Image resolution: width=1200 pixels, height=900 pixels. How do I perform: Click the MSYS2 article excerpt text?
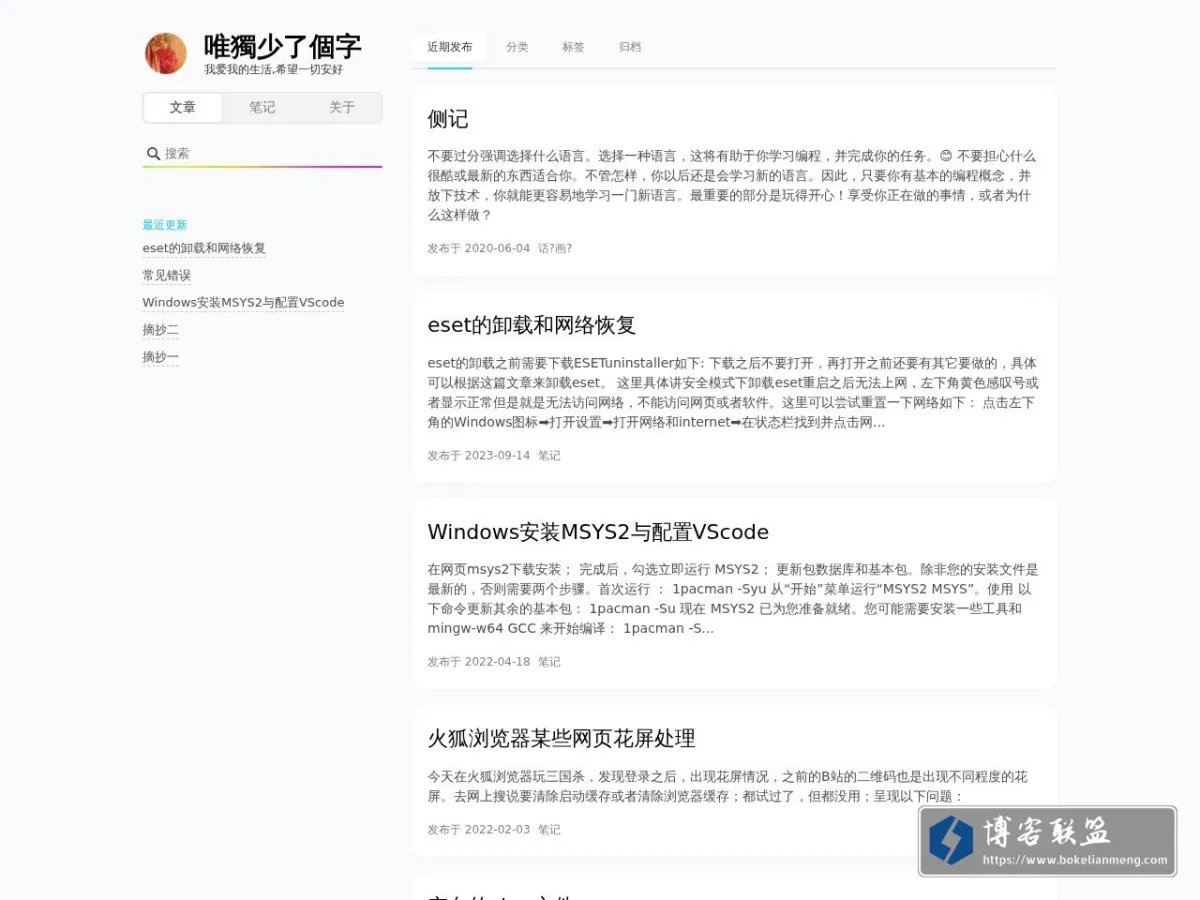tap(733, 599)
